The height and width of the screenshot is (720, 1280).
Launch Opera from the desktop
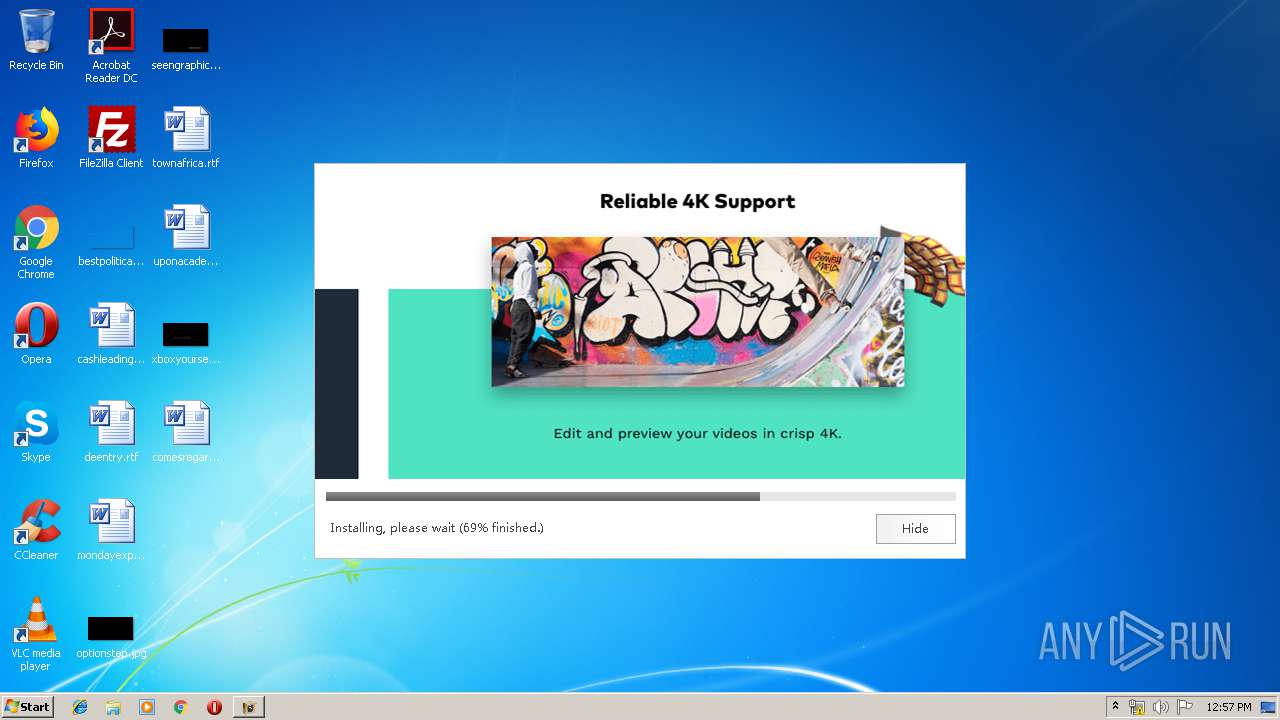[x=36, y=334]
